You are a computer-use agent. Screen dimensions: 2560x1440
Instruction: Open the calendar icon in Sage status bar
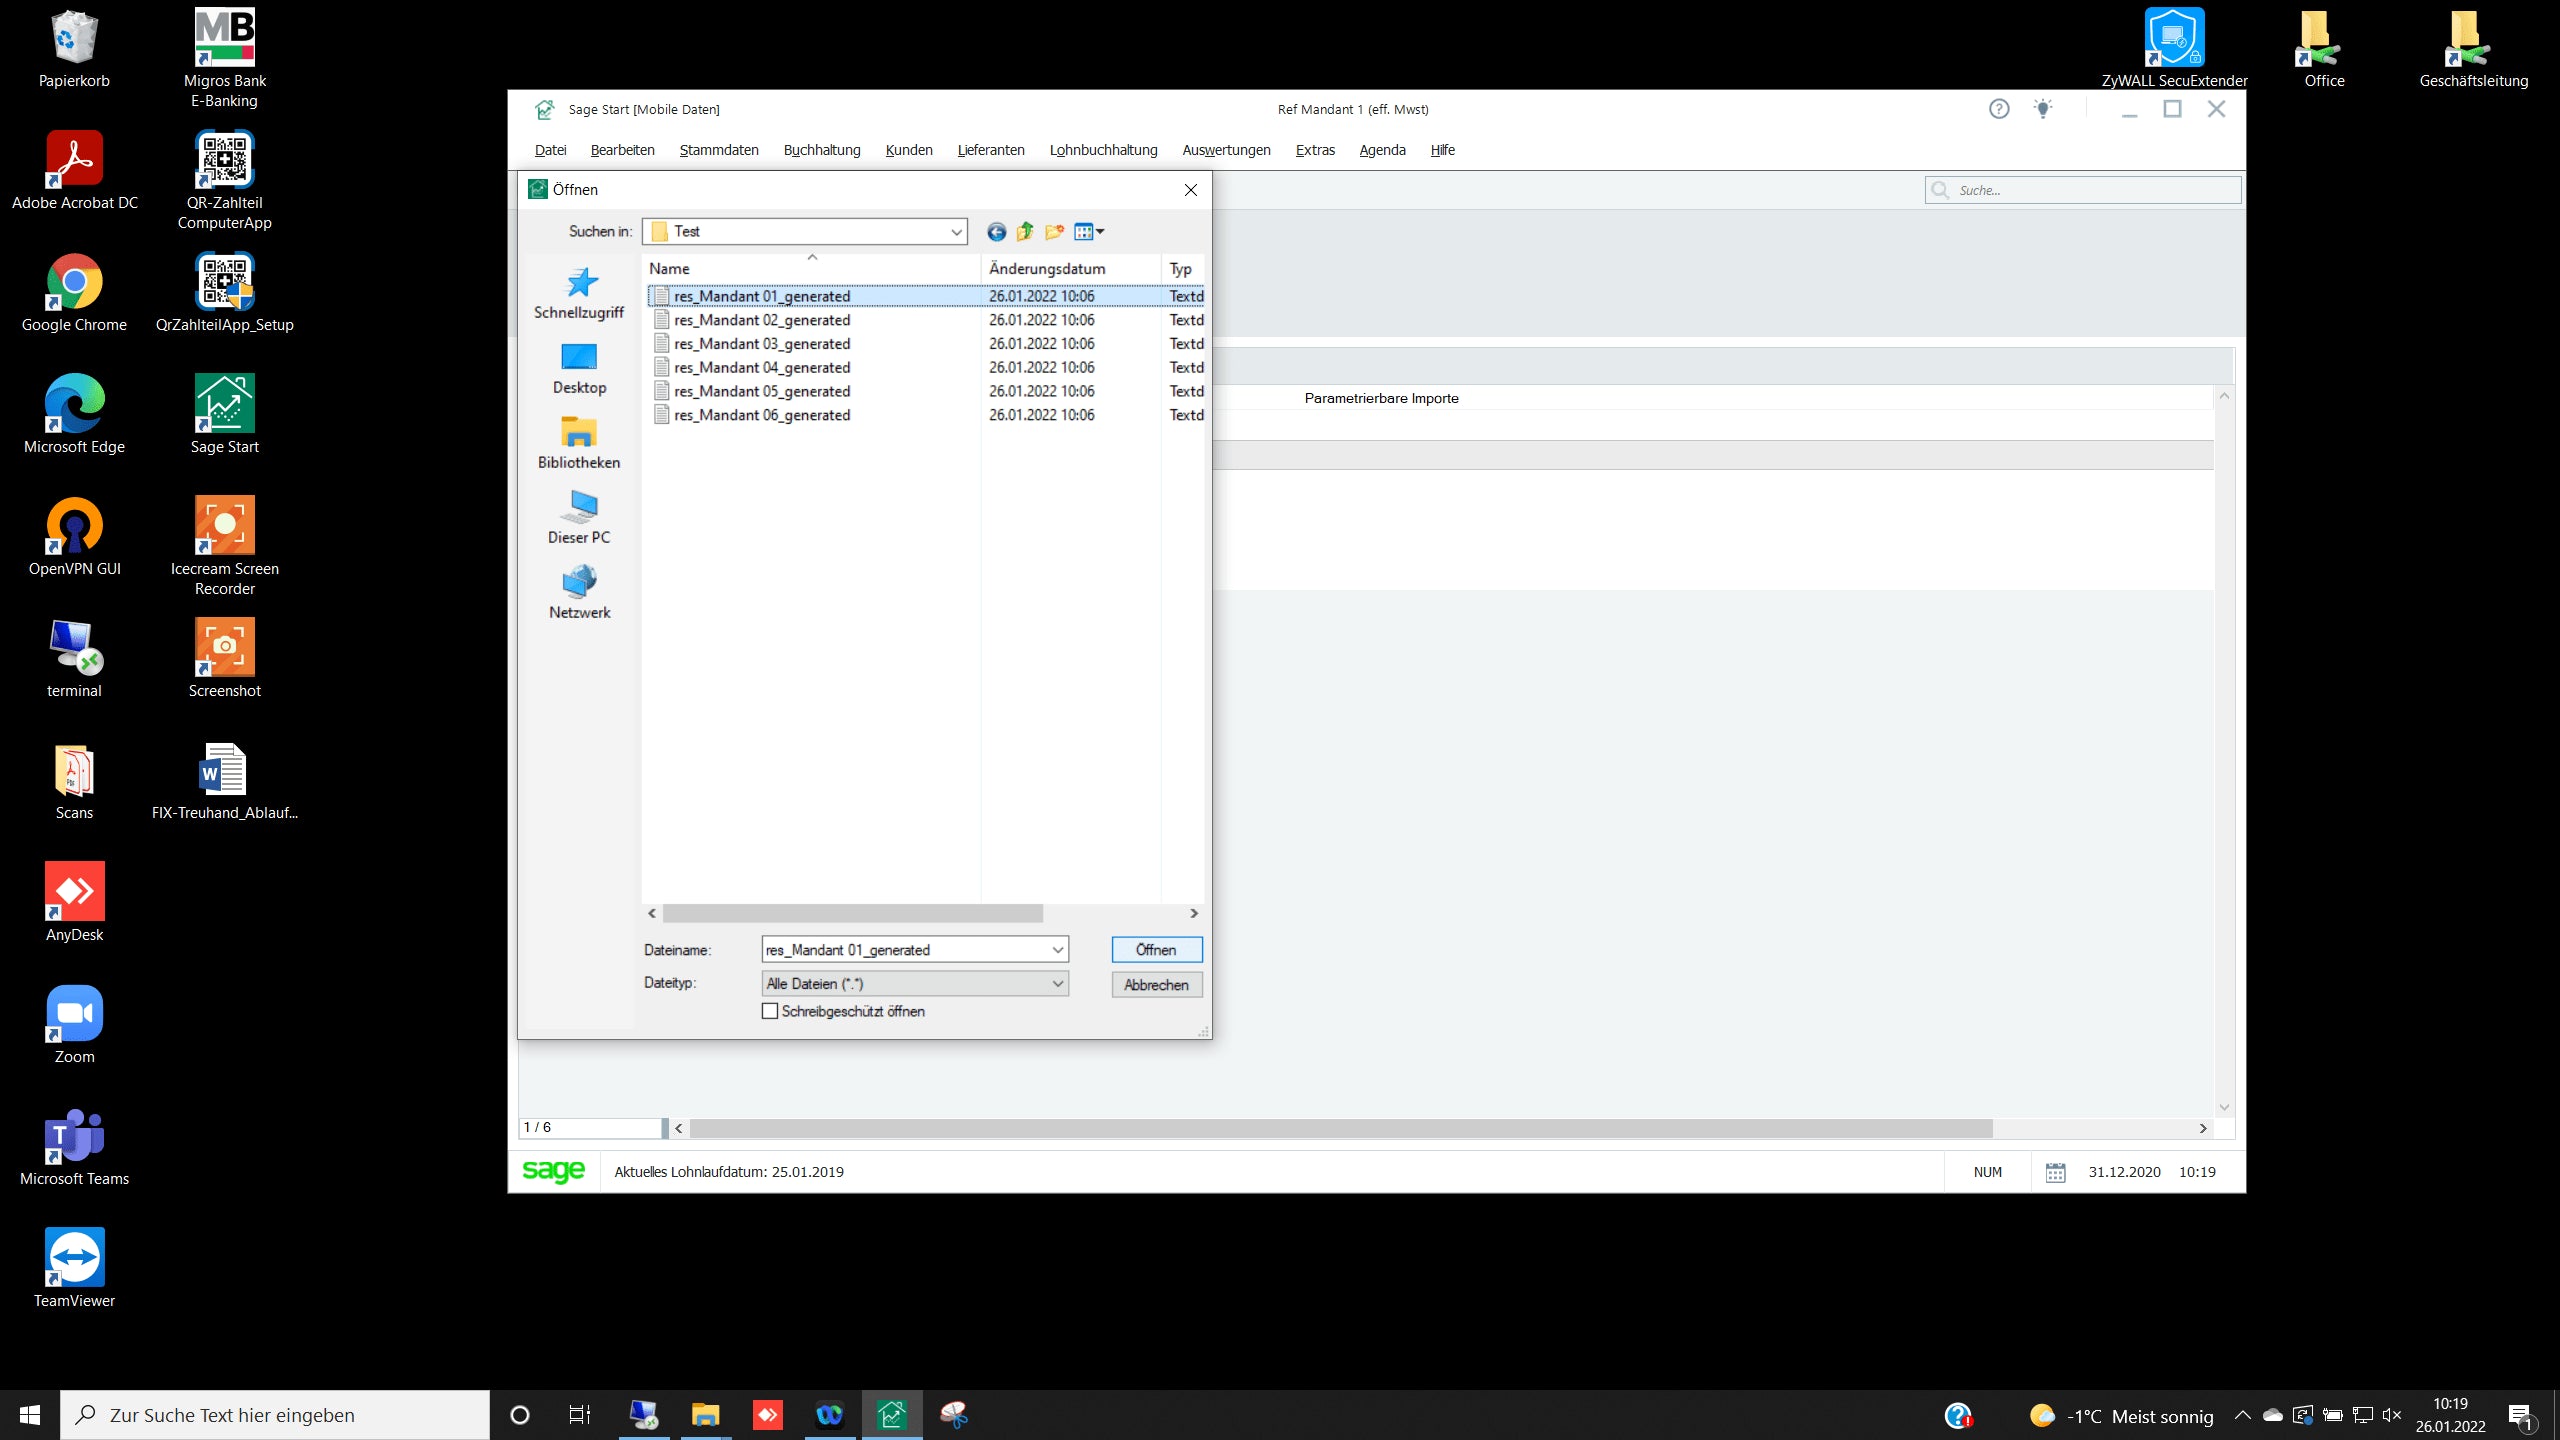2055,1172
